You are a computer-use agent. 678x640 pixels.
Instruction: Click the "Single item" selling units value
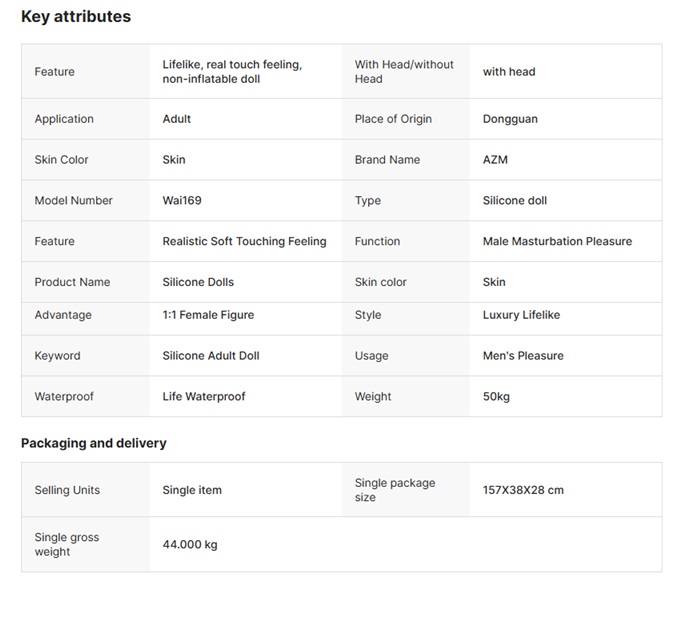(x=192, y=490)
